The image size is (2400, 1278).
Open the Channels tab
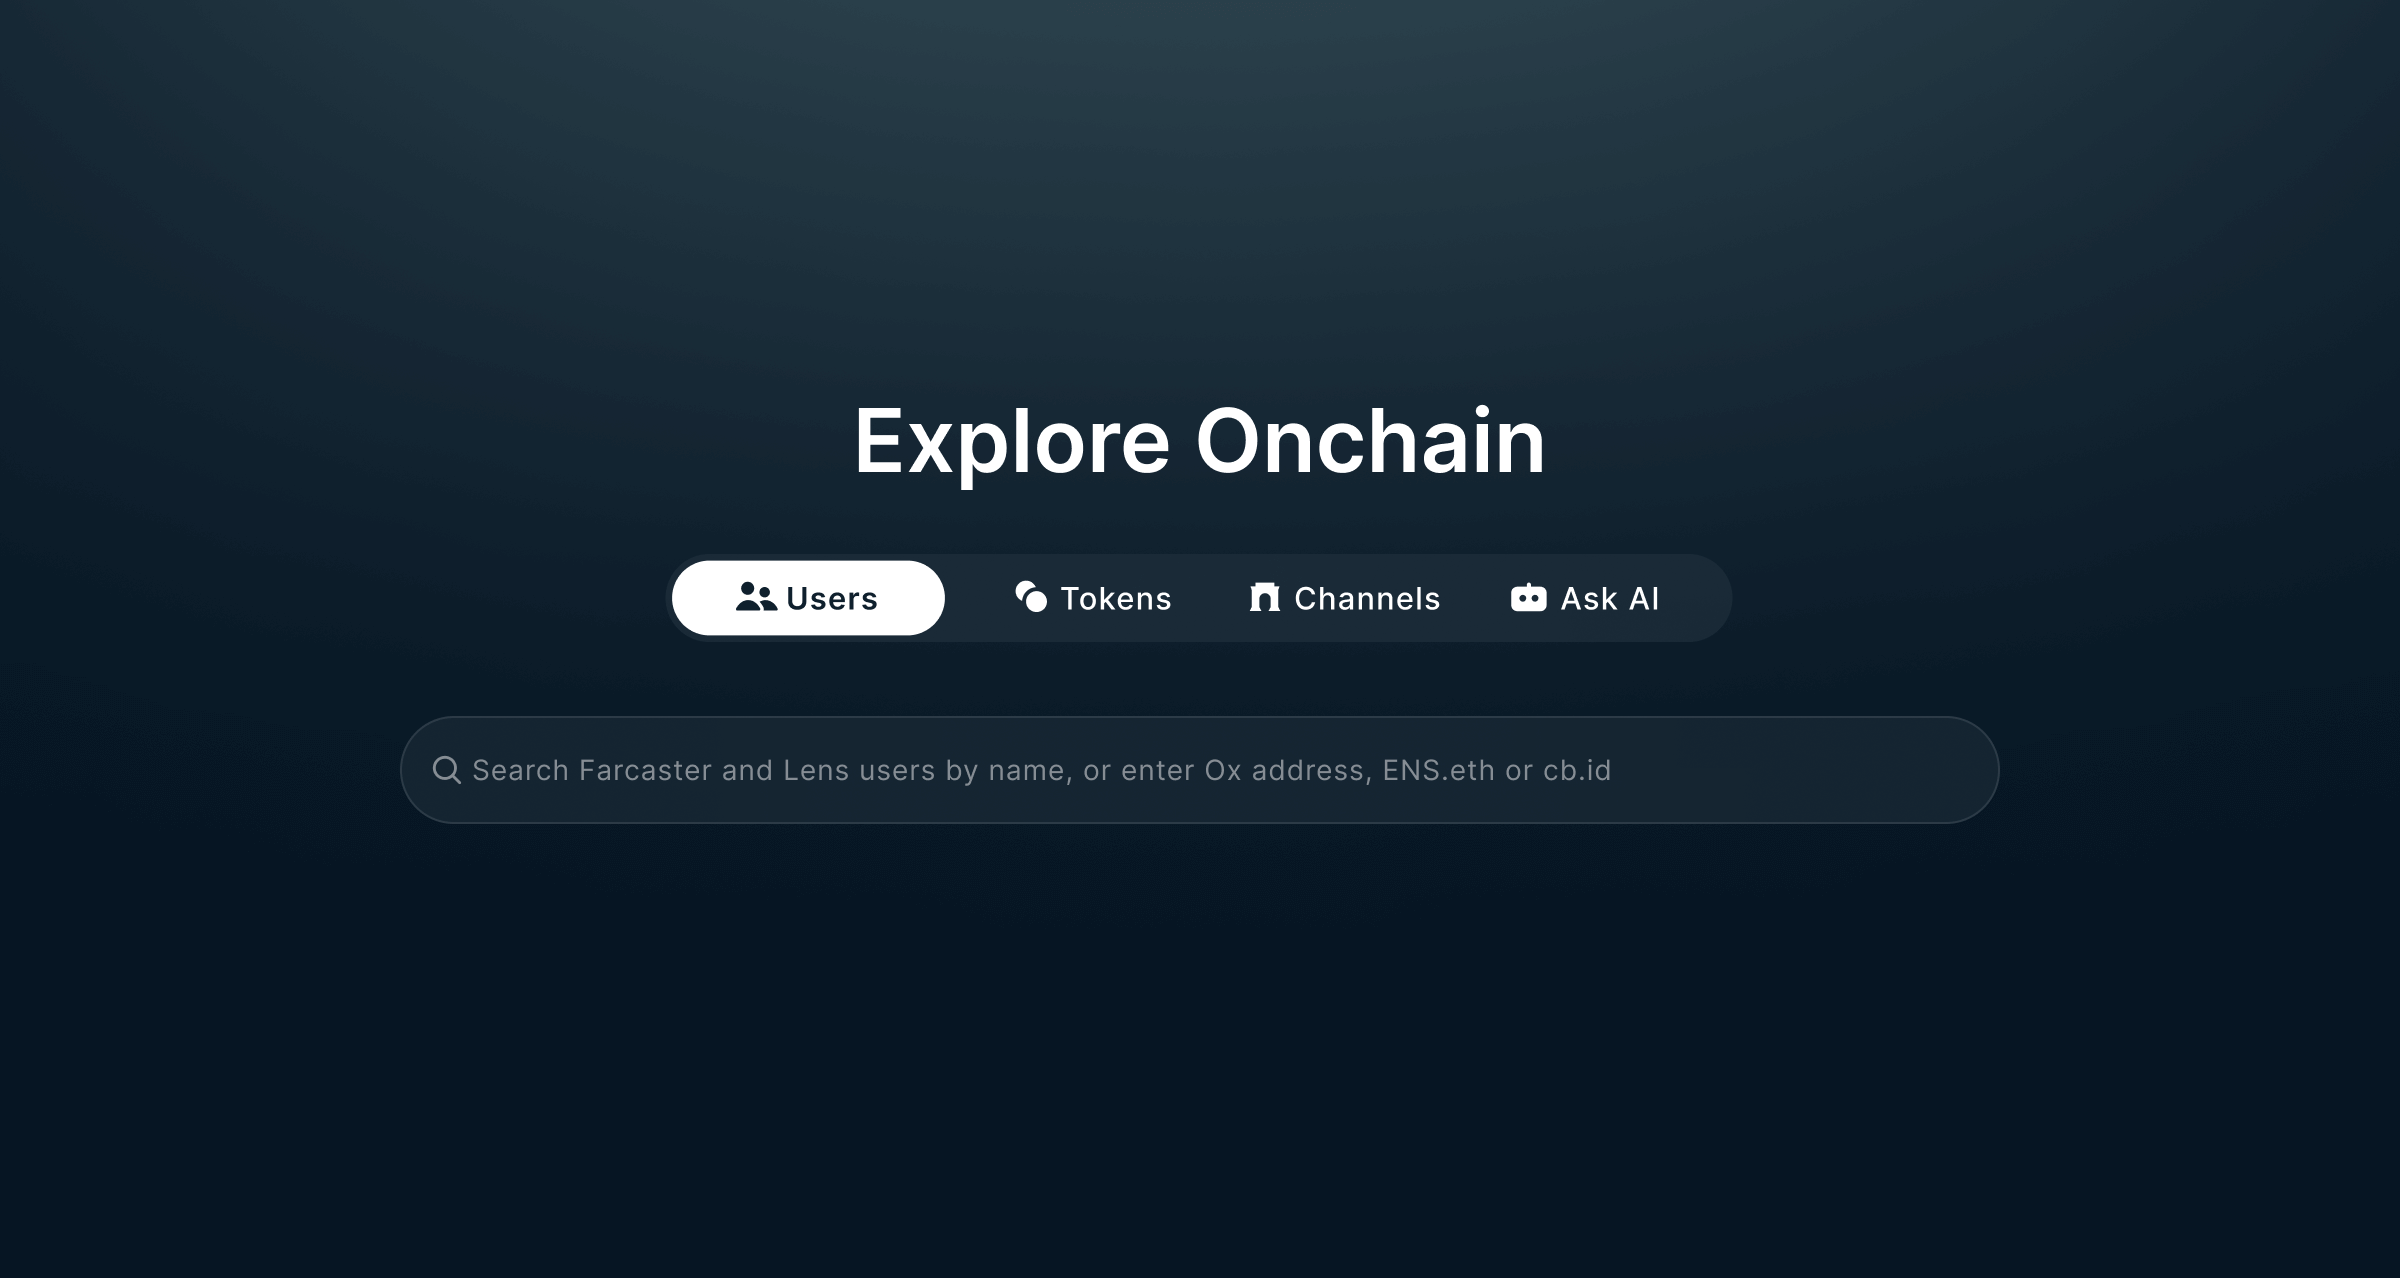pyautogui.click(x=1344, y=598)
